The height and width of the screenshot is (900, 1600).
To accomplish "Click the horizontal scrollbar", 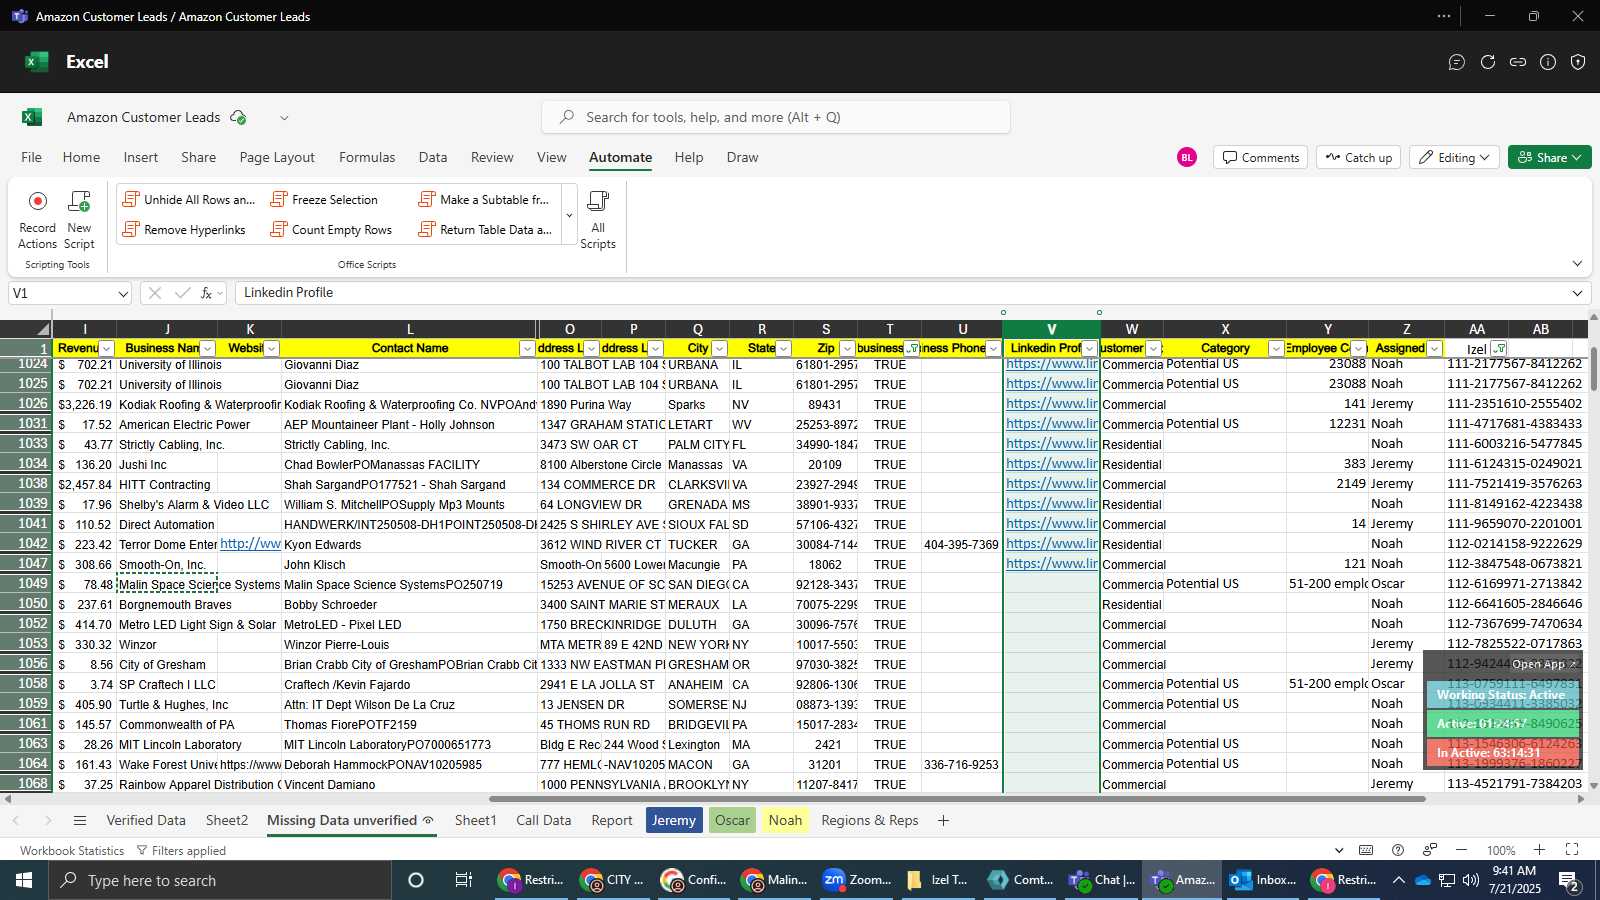I will coord(957,799).
